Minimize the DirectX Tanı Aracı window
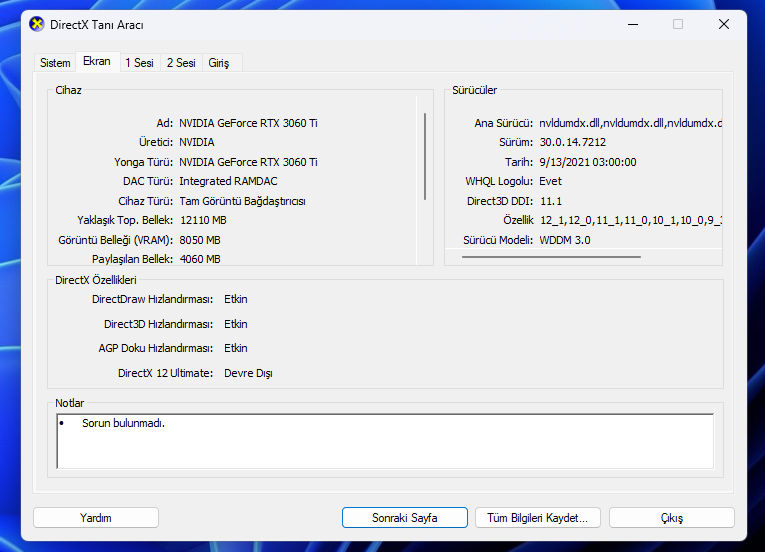This screenshot has height=552, width=765. pos(633,24)
